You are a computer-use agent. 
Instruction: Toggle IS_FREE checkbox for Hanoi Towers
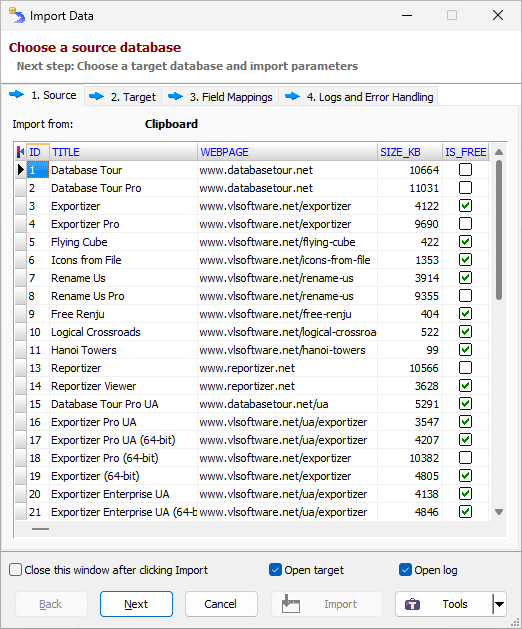(465, 350)
